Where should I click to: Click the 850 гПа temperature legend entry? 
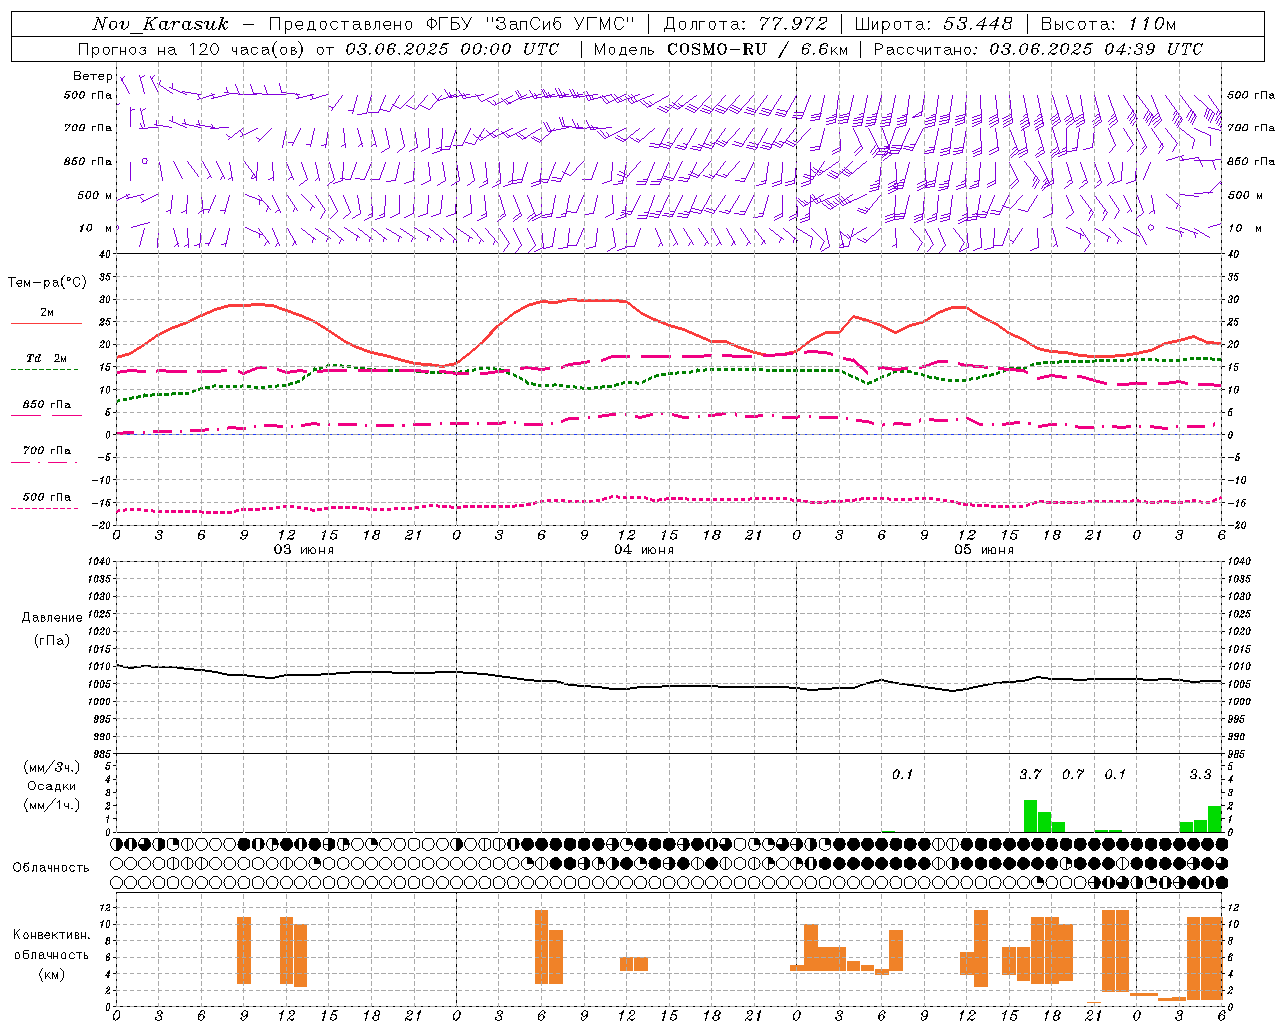click(x=46, y=405)
